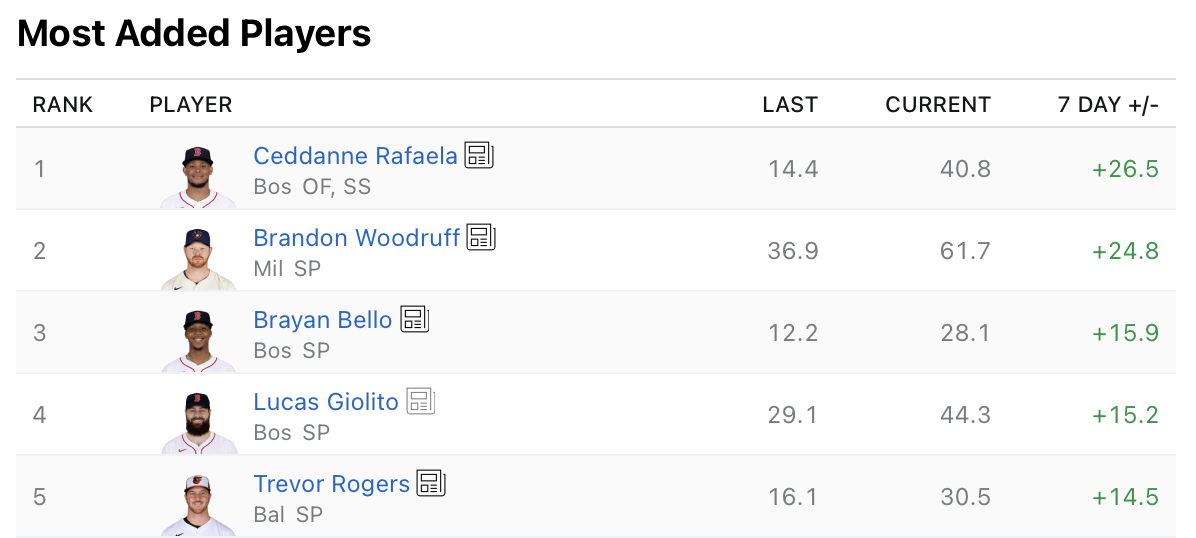Open Brayan Bello news icon

414,319
